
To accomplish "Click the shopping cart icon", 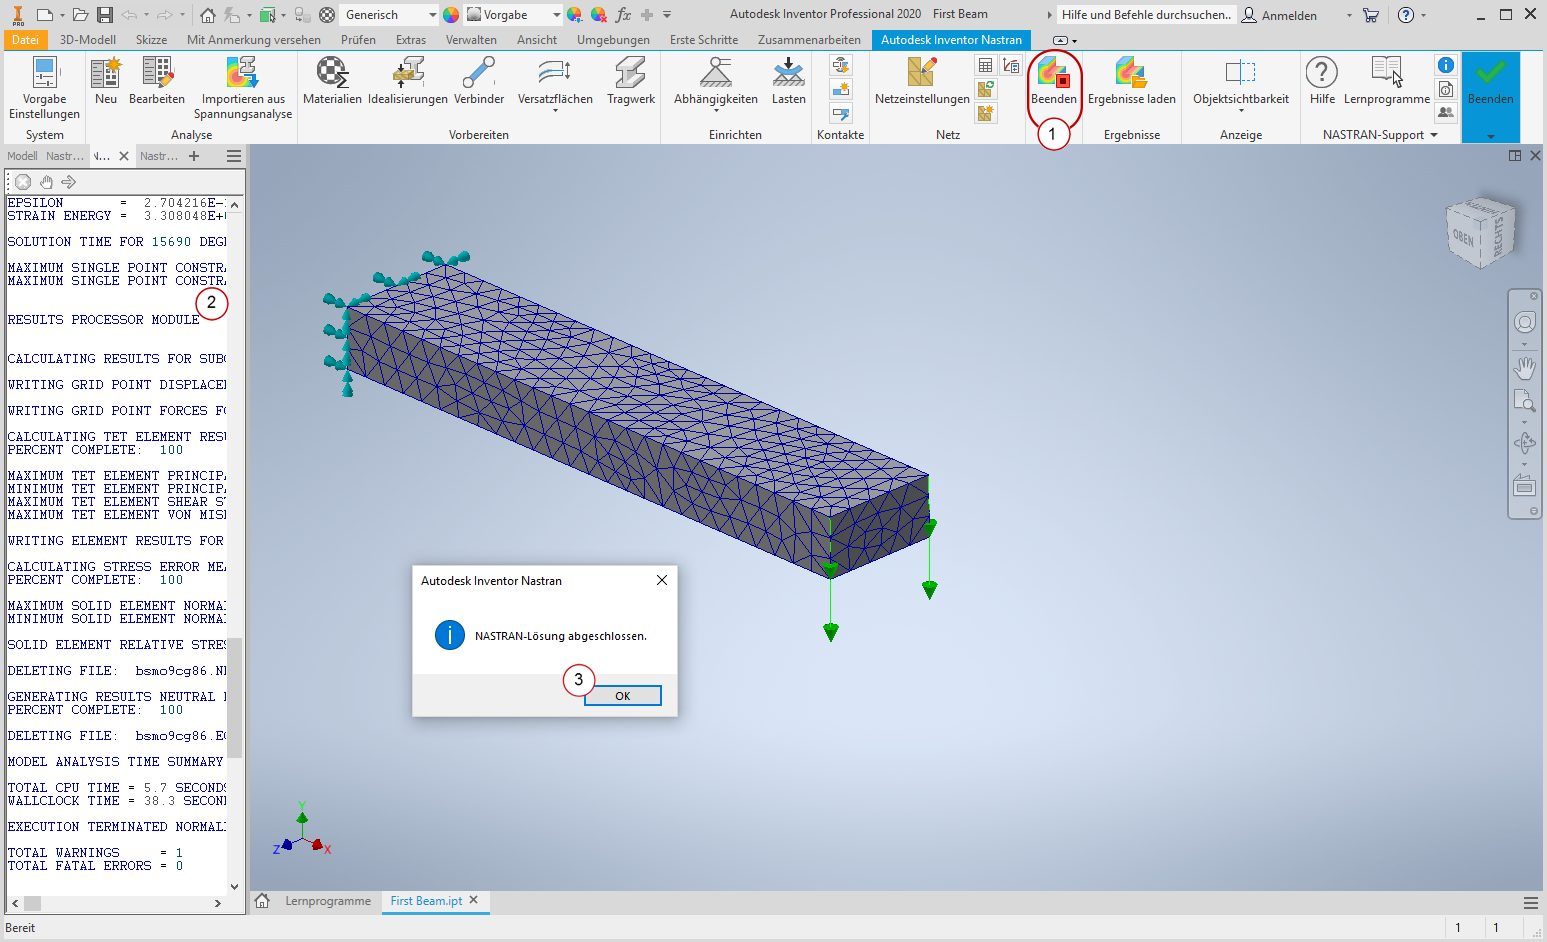I will pyautogui.click(x=1371, y=15).
